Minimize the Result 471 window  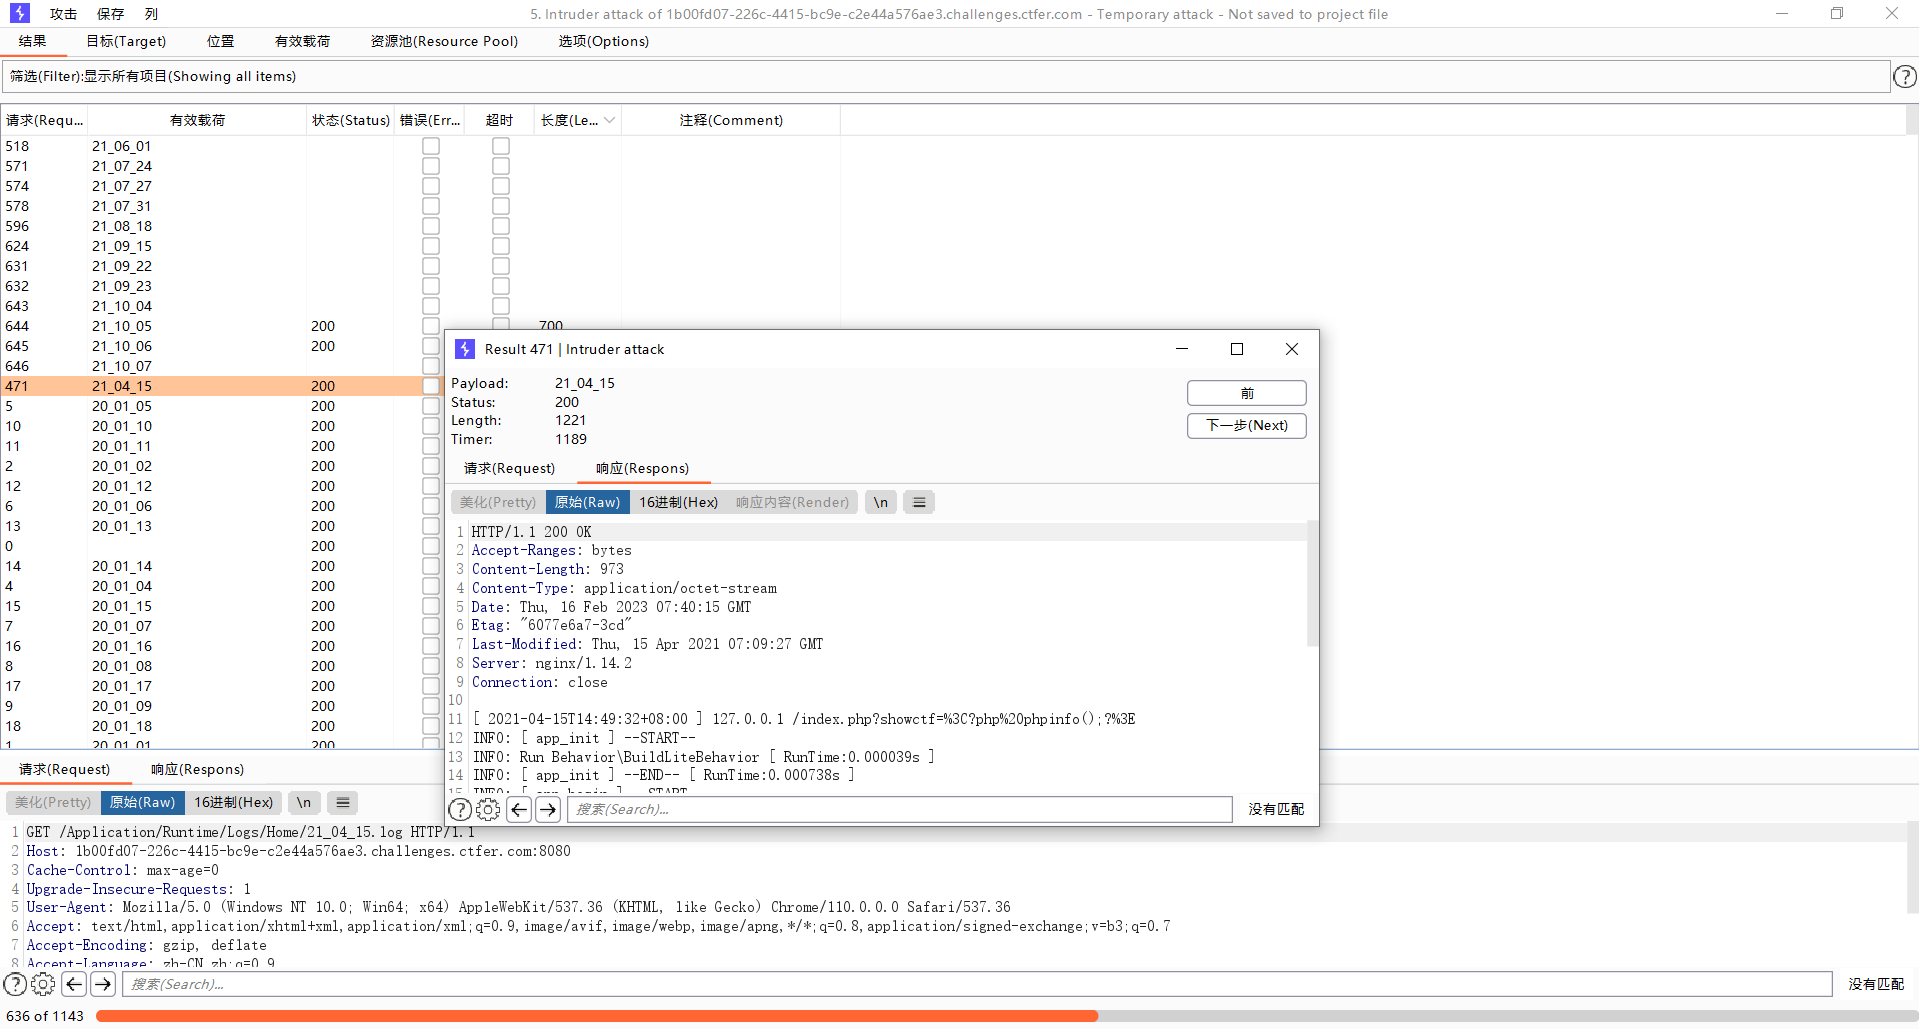coord(1182,349)
